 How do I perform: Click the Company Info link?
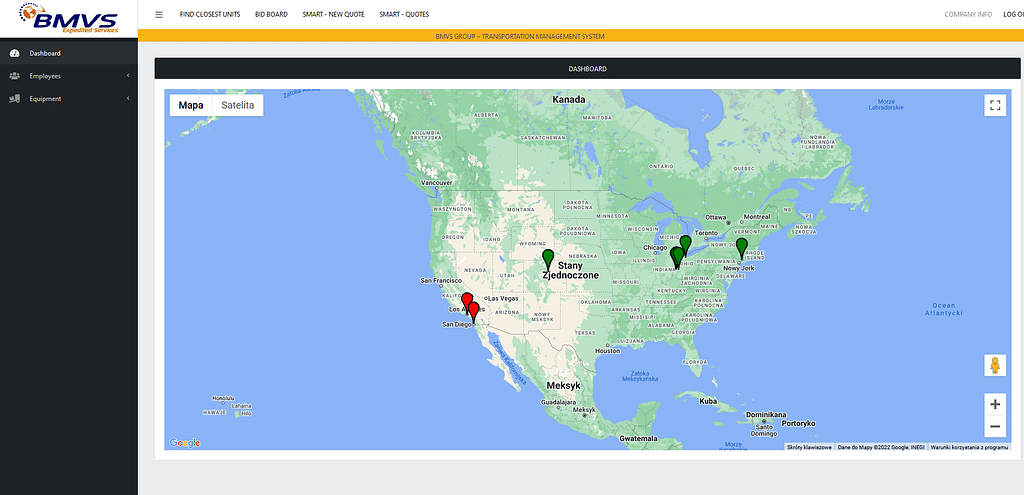pos(968,15)
